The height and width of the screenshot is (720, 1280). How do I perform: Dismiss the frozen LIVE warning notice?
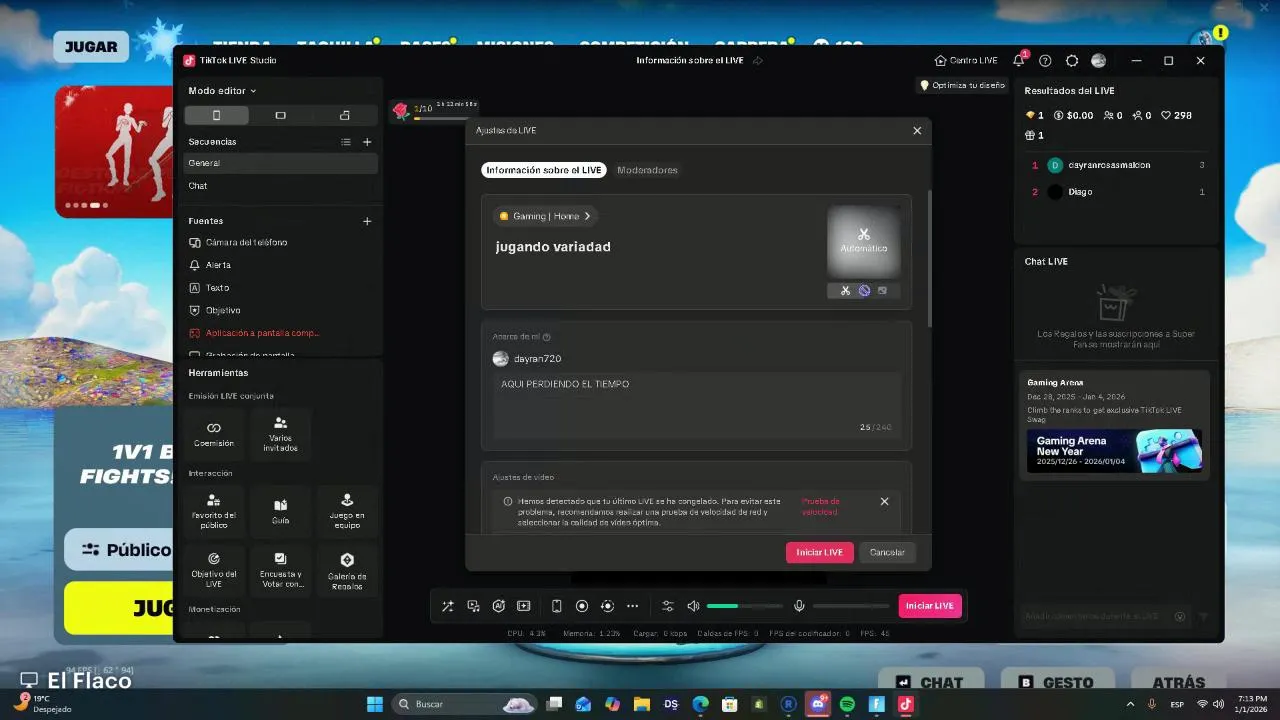pos(884,501)
